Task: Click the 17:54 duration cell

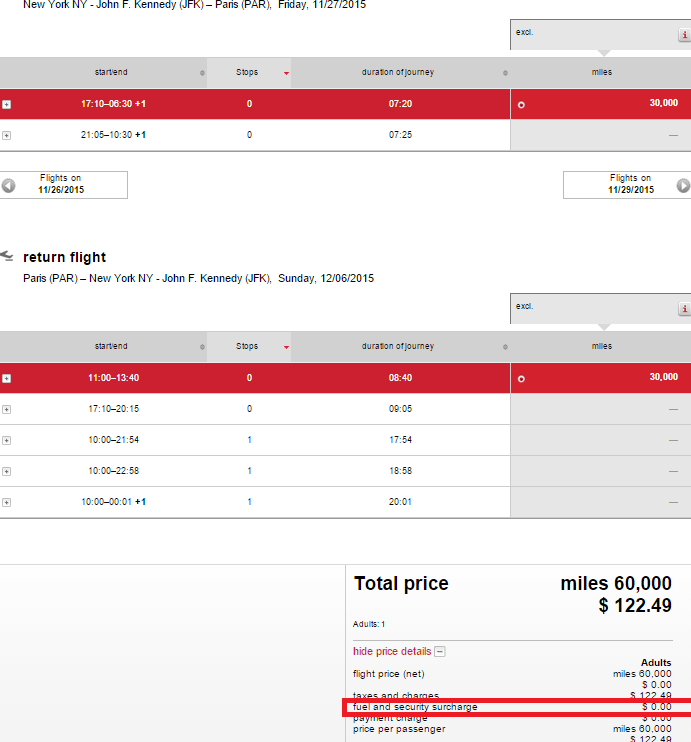Action: point(400,440)
